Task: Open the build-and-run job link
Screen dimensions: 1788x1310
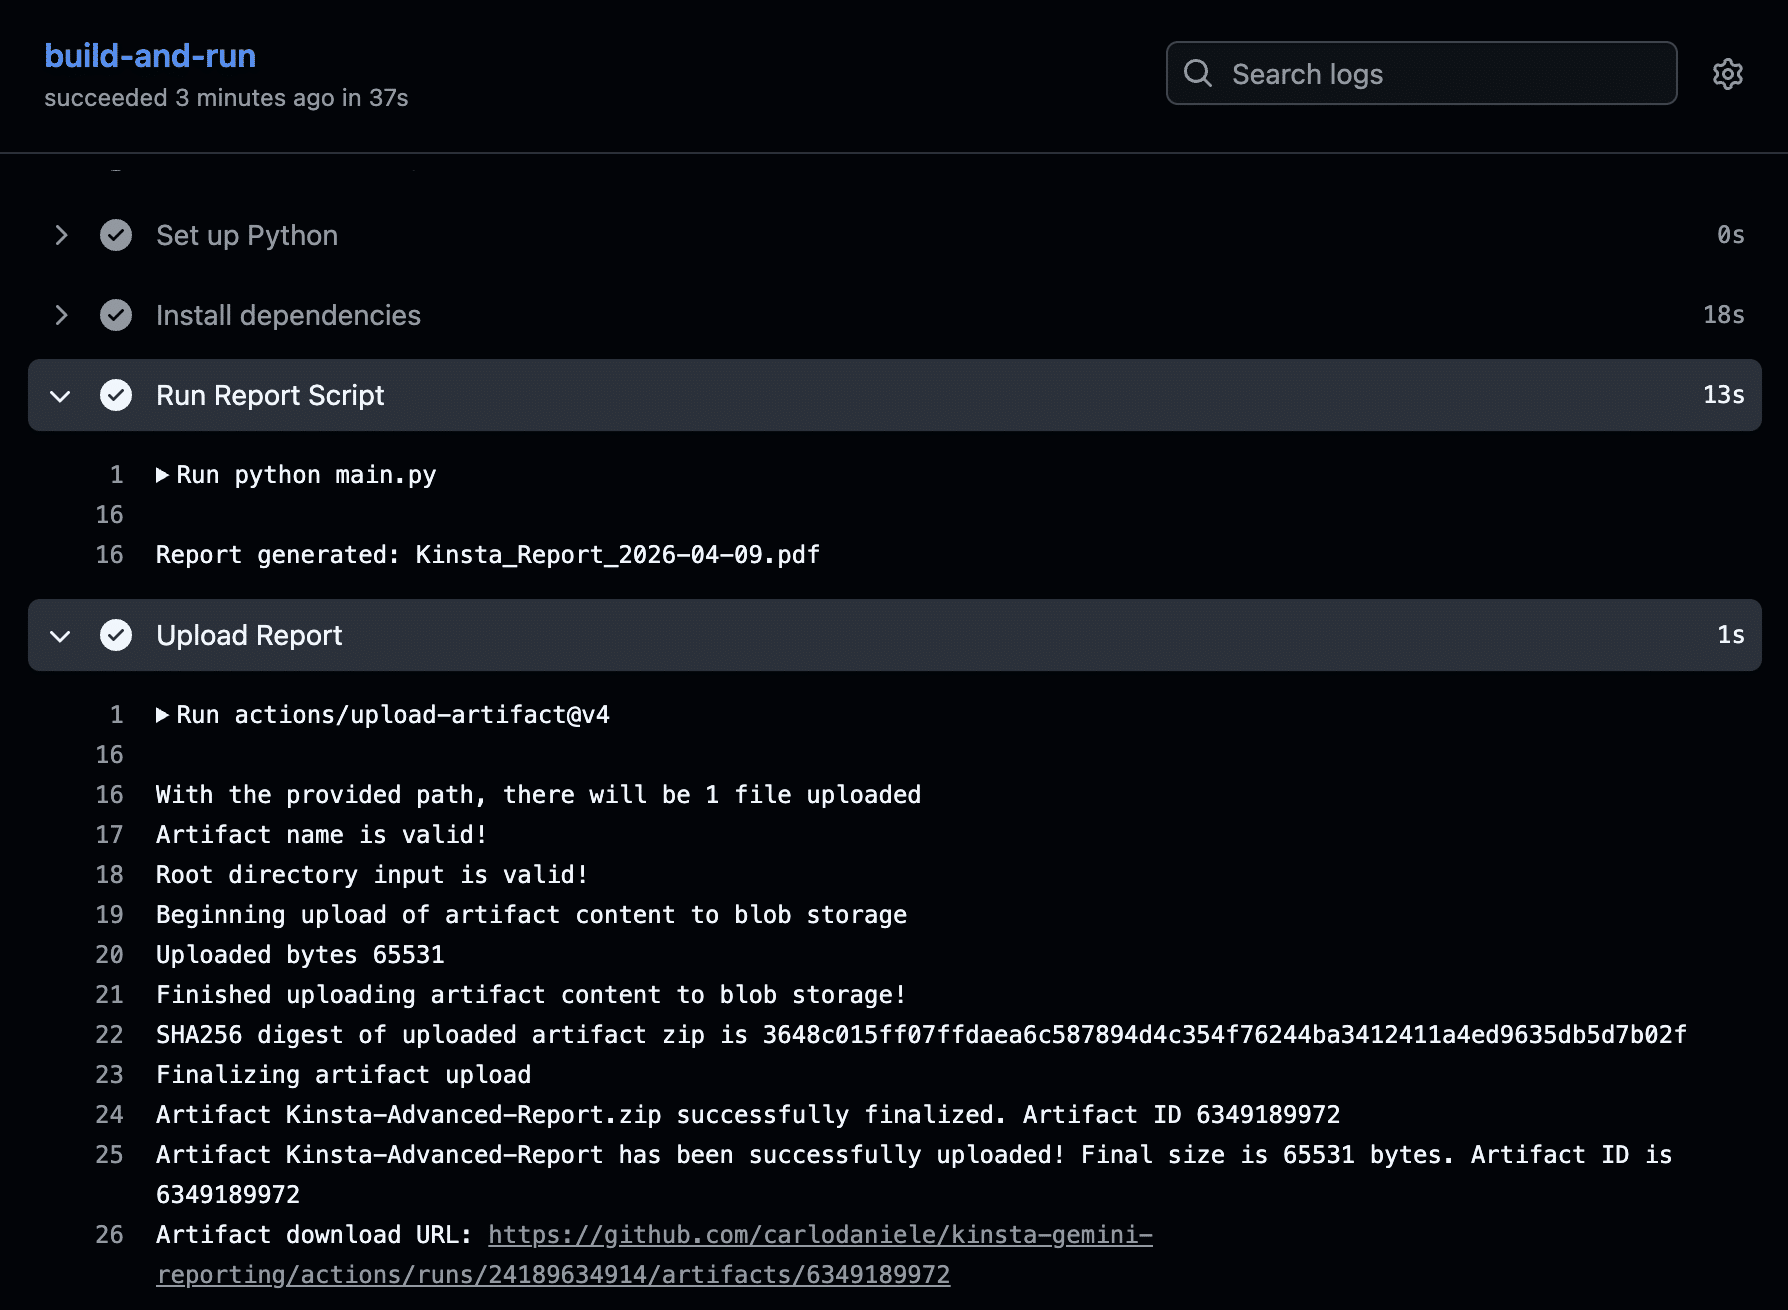Action: pos(150,56)
